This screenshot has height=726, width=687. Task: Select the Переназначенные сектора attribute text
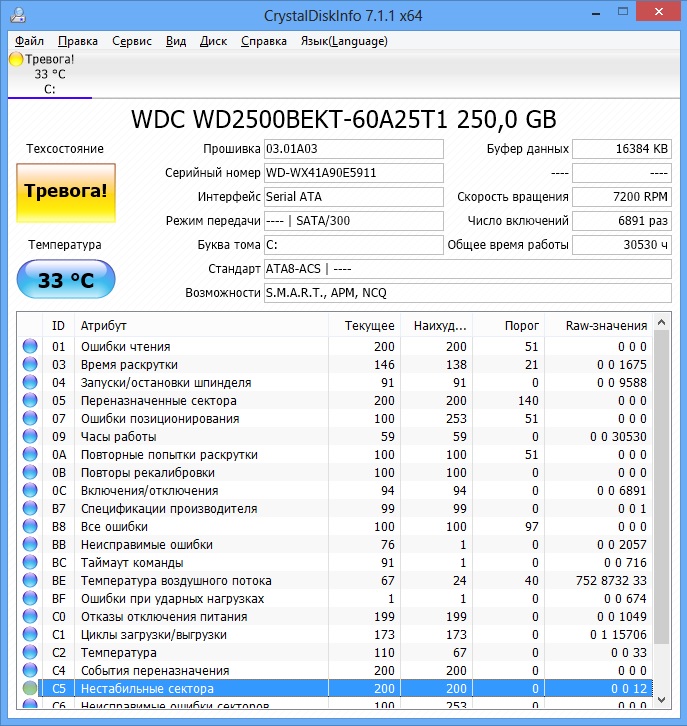(x=159, y=401)
